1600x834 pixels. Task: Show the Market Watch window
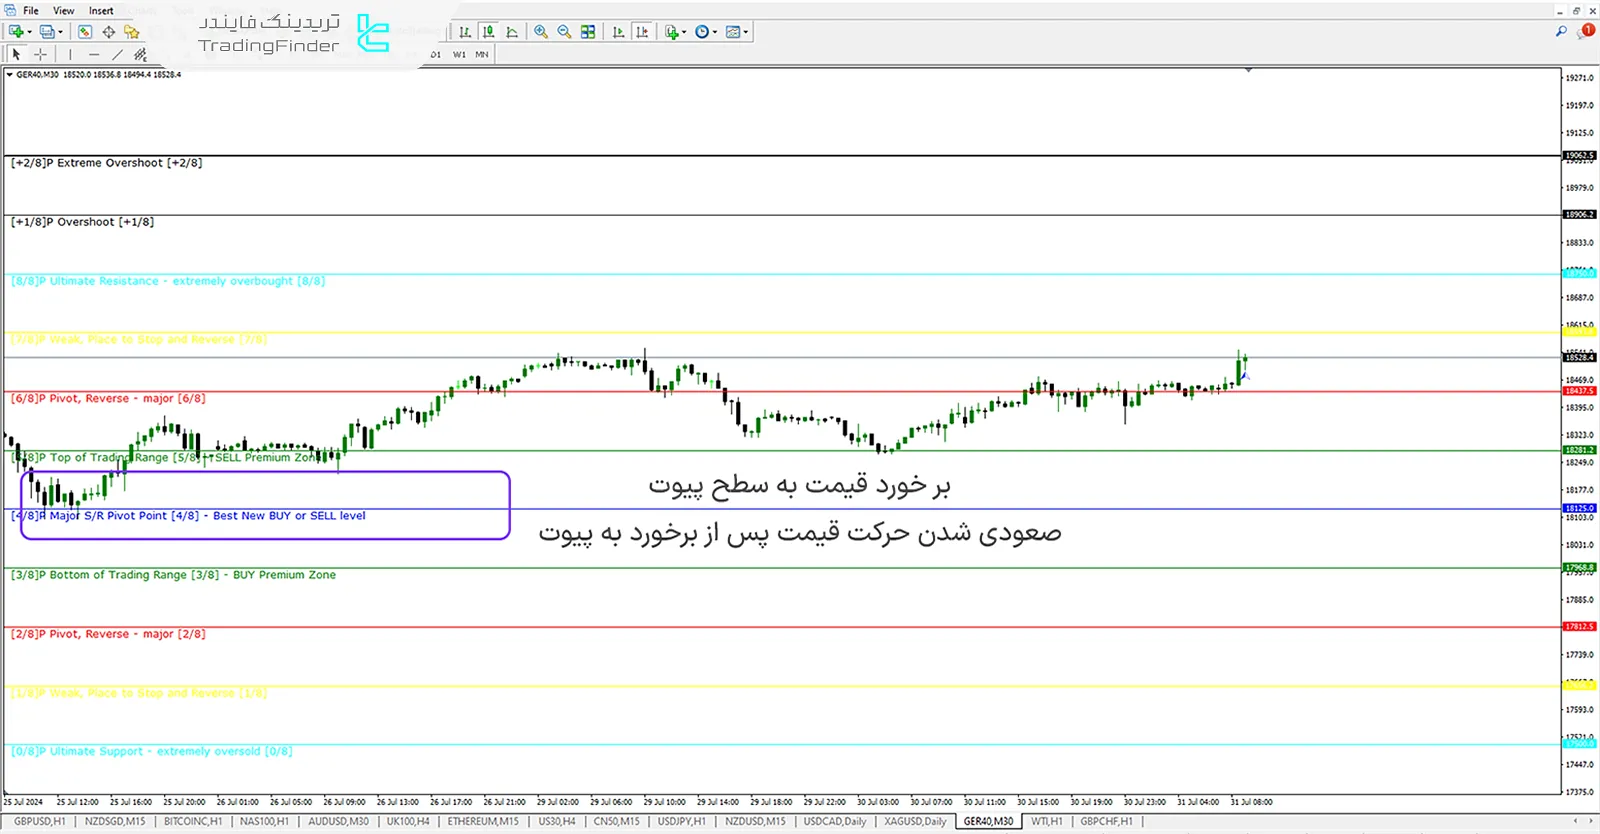coord(85,32)
